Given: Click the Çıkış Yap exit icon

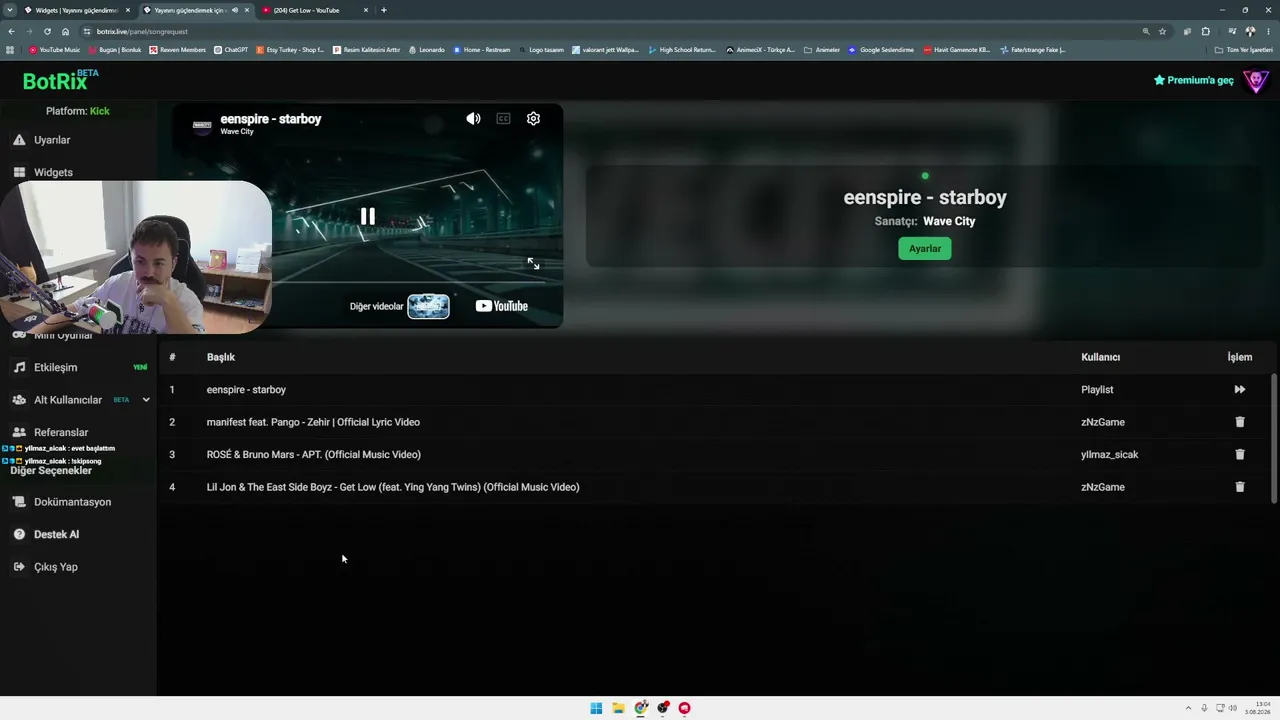Looking at the screenshot, I should [19, 567].
